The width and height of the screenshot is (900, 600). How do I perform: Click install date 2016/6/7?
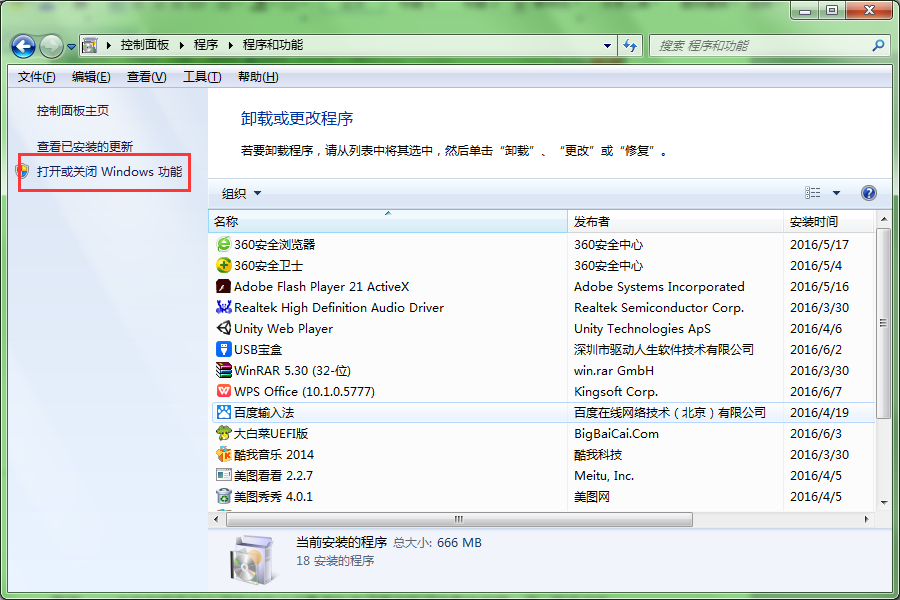click(x=815, y=392)
